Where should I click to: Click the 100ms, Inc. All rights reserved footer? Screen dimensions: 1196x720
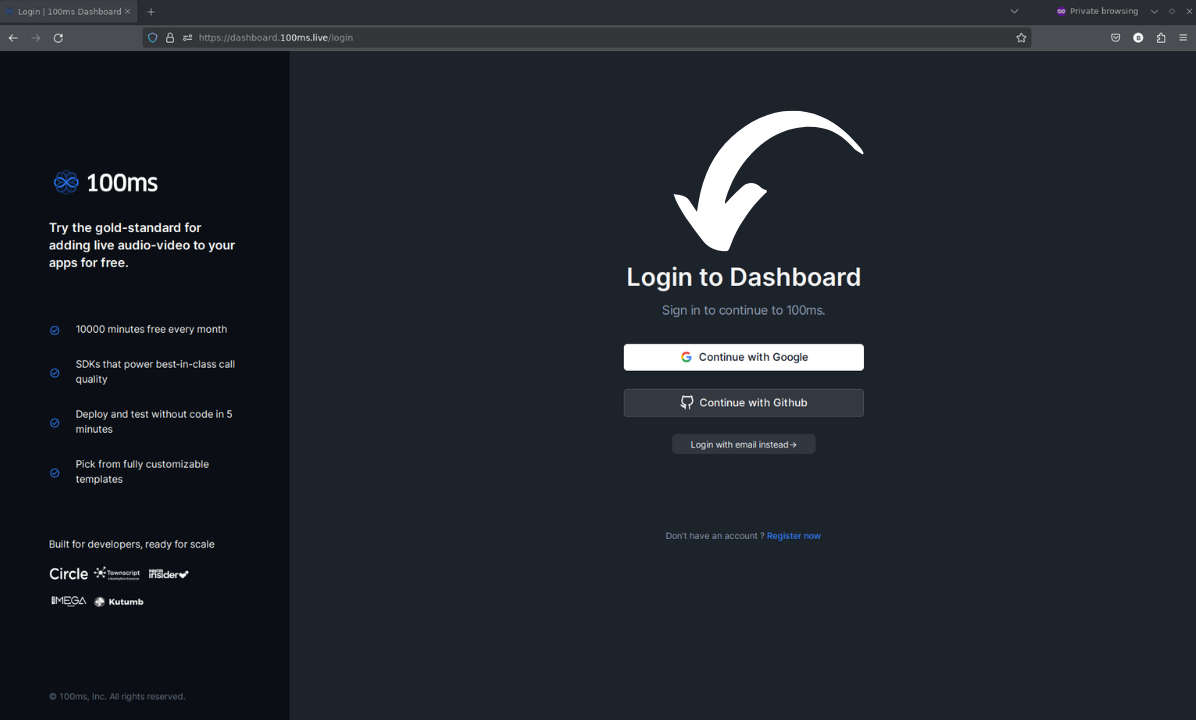117,696
